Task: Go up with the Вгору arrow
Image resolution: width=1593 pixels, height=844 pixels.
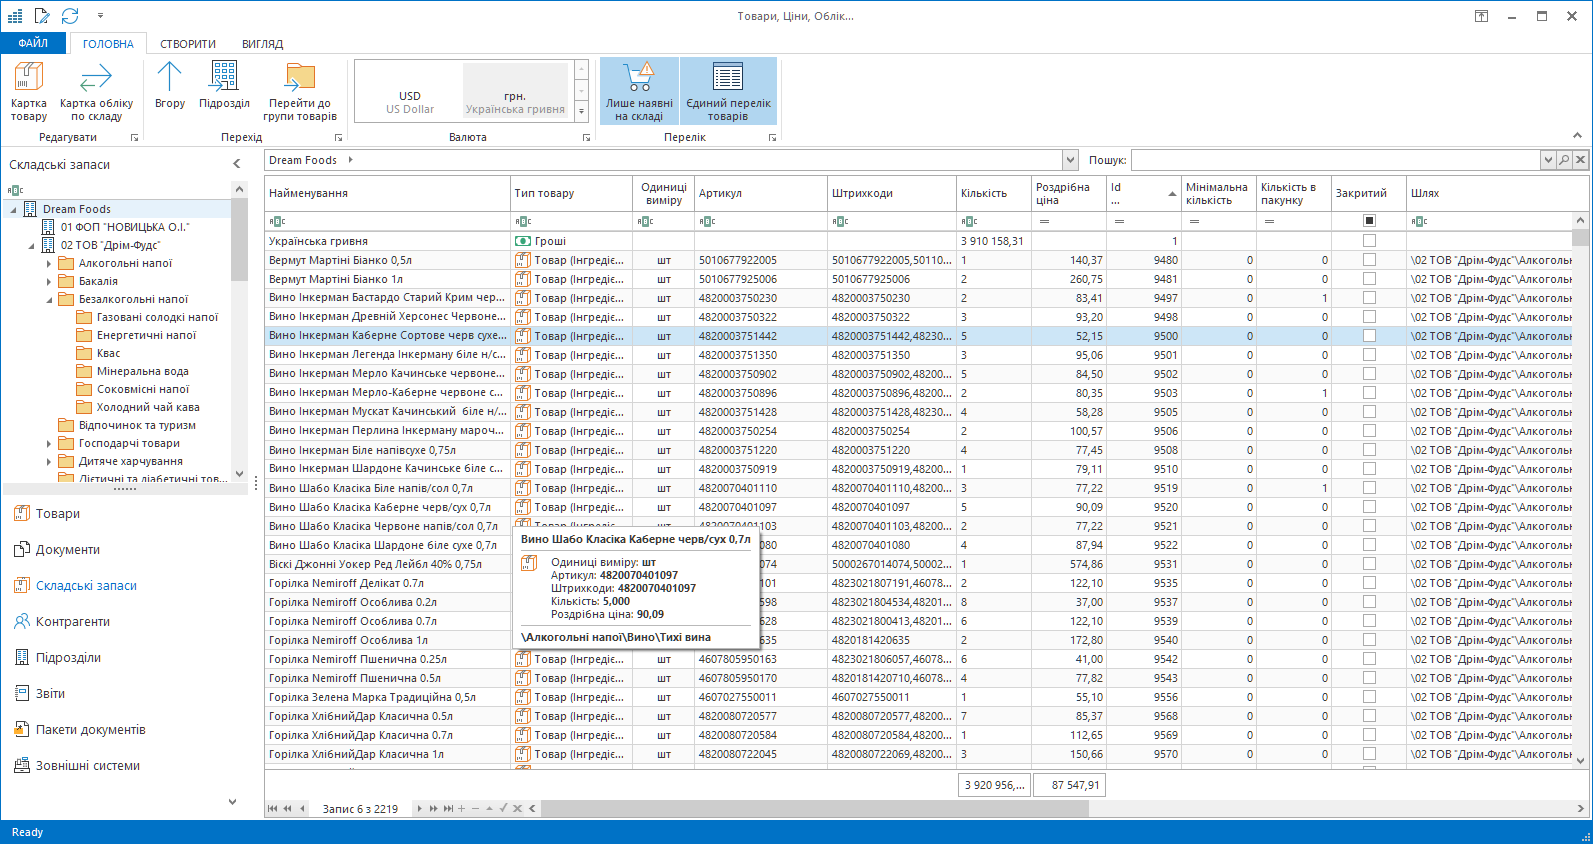Action: pyautogui.click(x=170, y=86)
